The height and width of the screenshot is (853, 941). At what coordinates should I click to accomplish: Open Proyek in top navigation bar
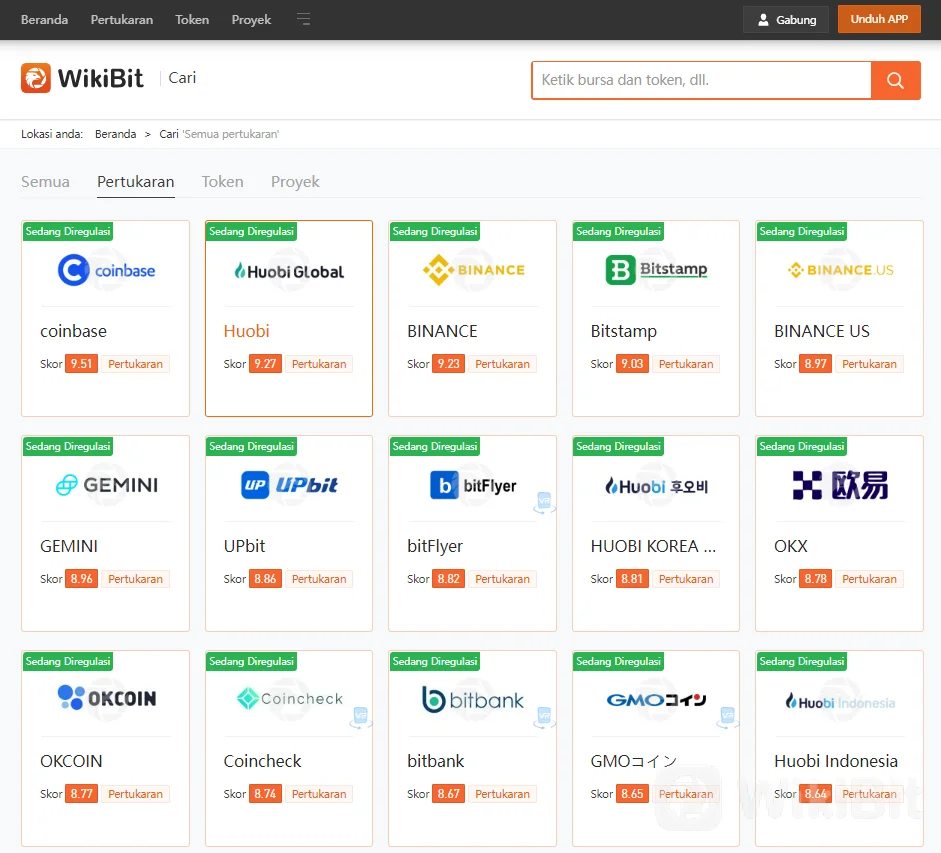tap(251, 20)
